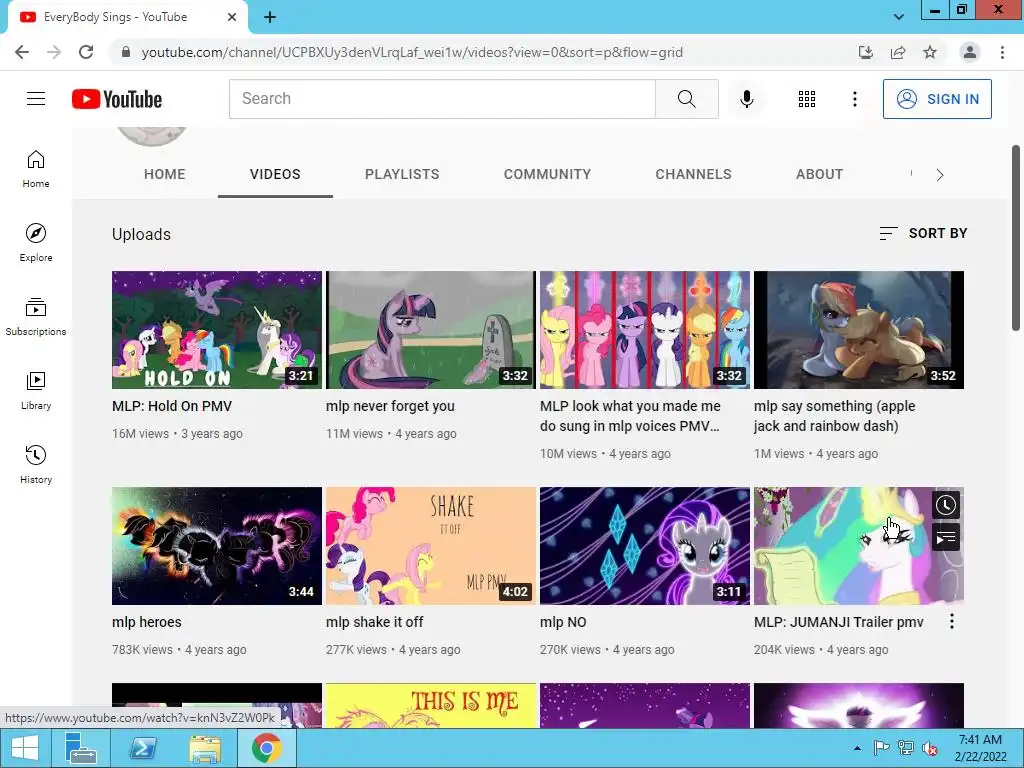This screenshot has width=1024, height=768.
Task: Bookmark this page with star icon
Action: 930,52
